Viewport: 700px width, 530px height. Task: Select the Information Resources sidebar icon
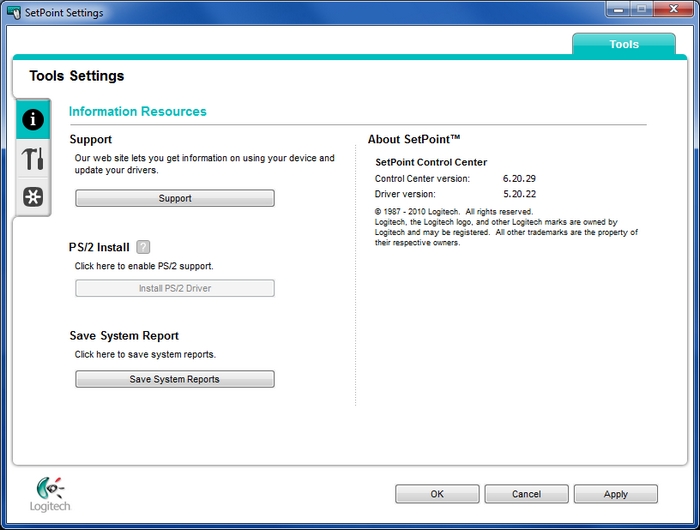coord(33,119)
